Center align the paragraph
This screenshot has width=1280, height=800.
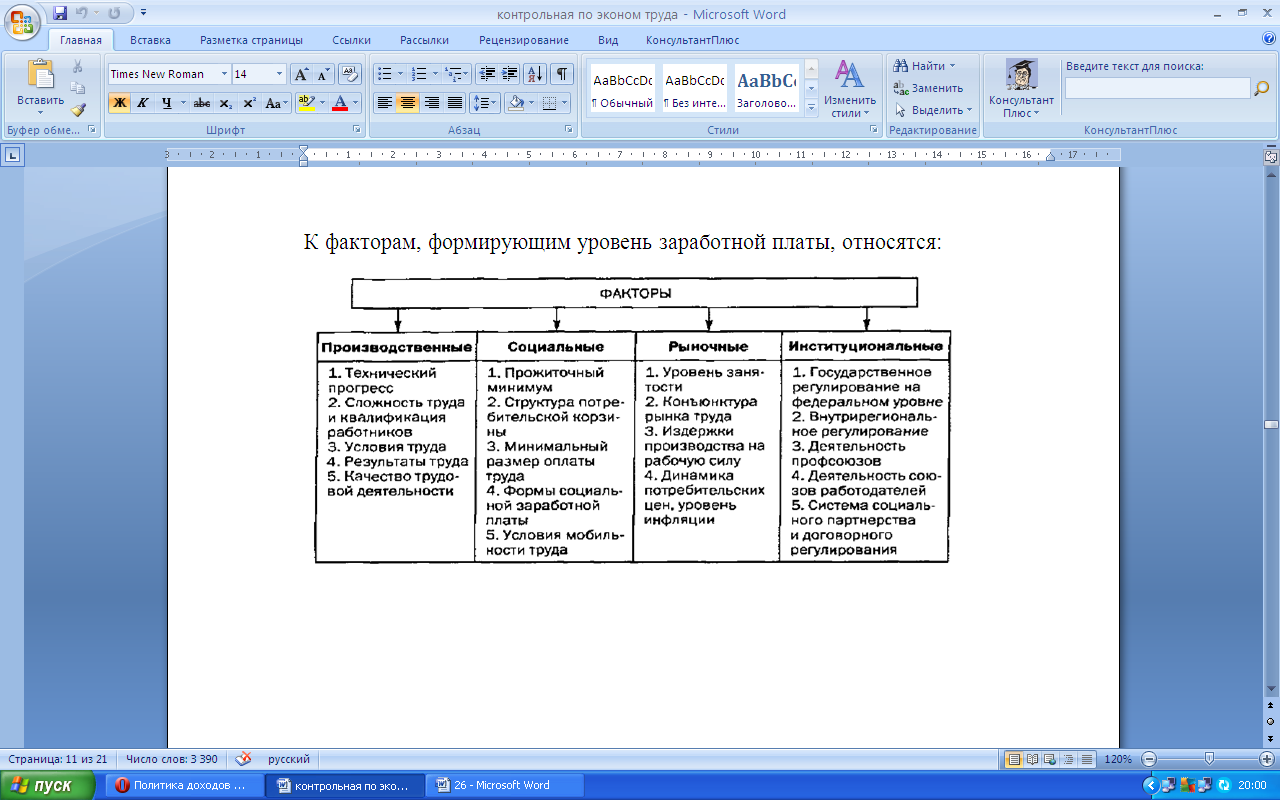tap(407, 103)
